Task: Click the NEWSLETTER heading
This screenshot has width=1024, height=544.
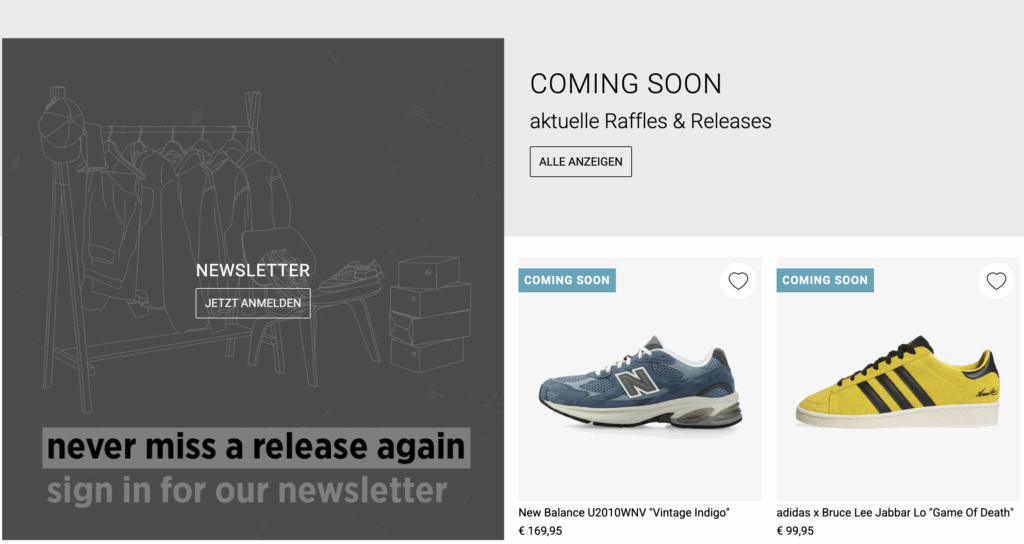Action: (x=253, y=270)
